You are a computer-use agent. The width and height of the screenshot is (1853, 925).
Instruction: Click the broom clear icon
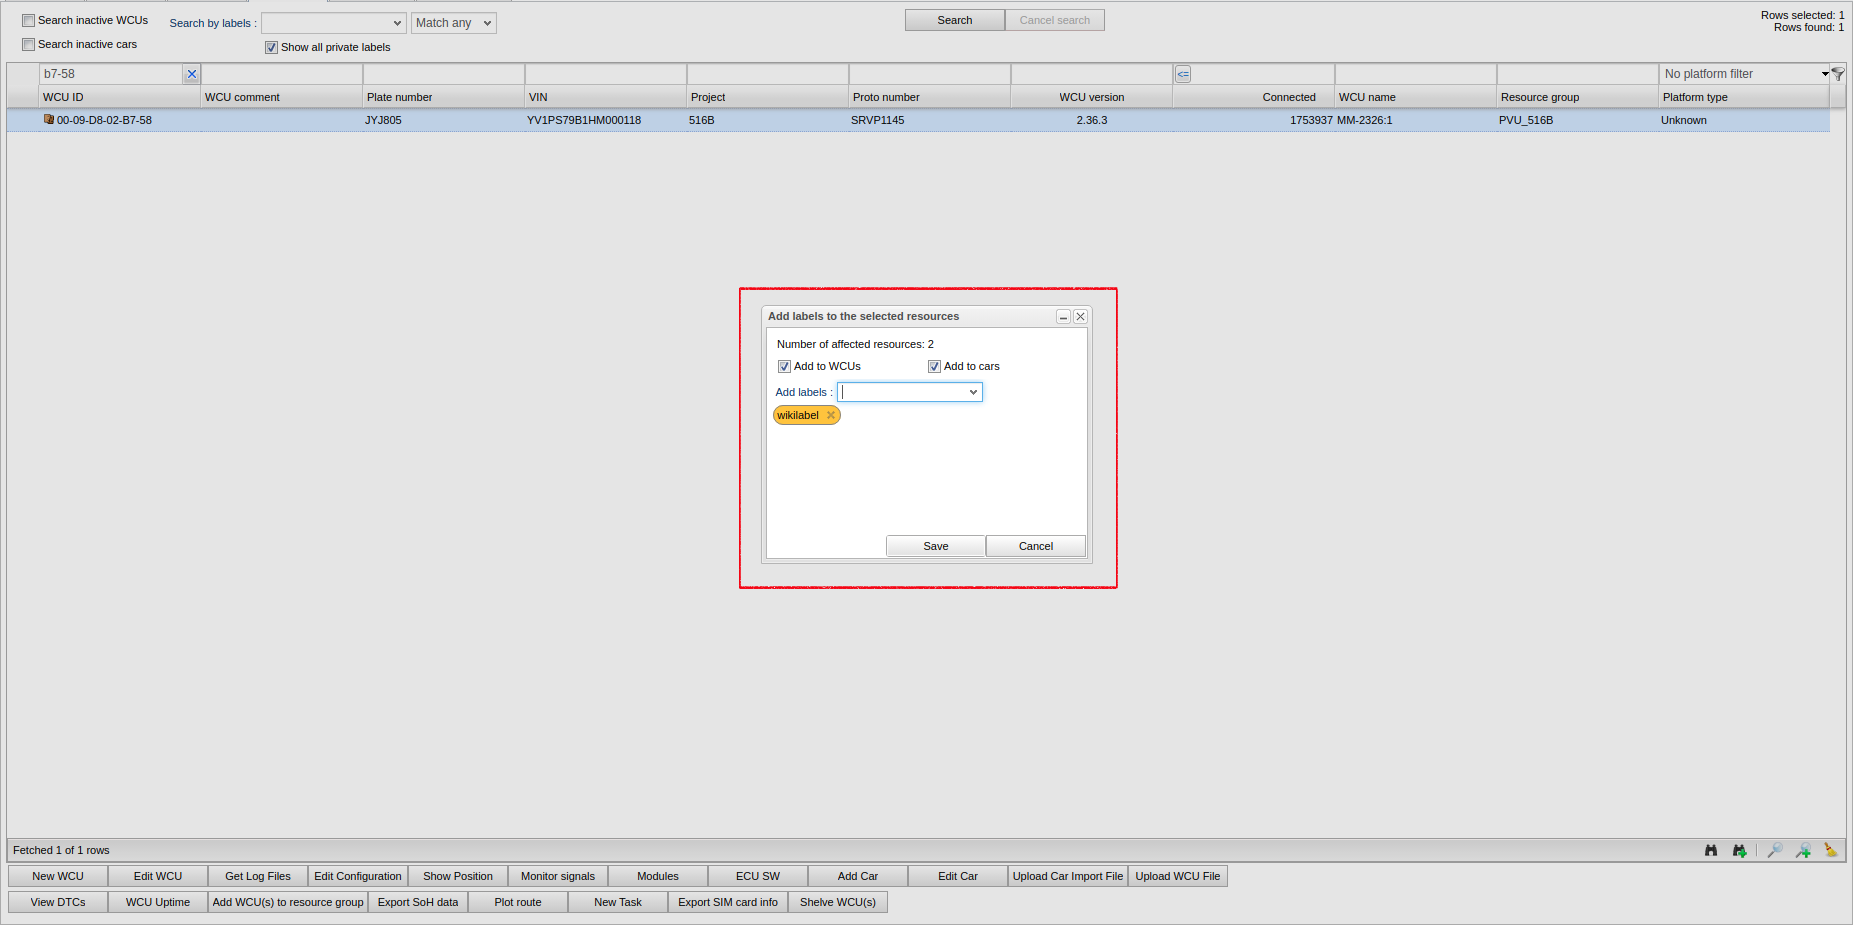coord(1830,850)
